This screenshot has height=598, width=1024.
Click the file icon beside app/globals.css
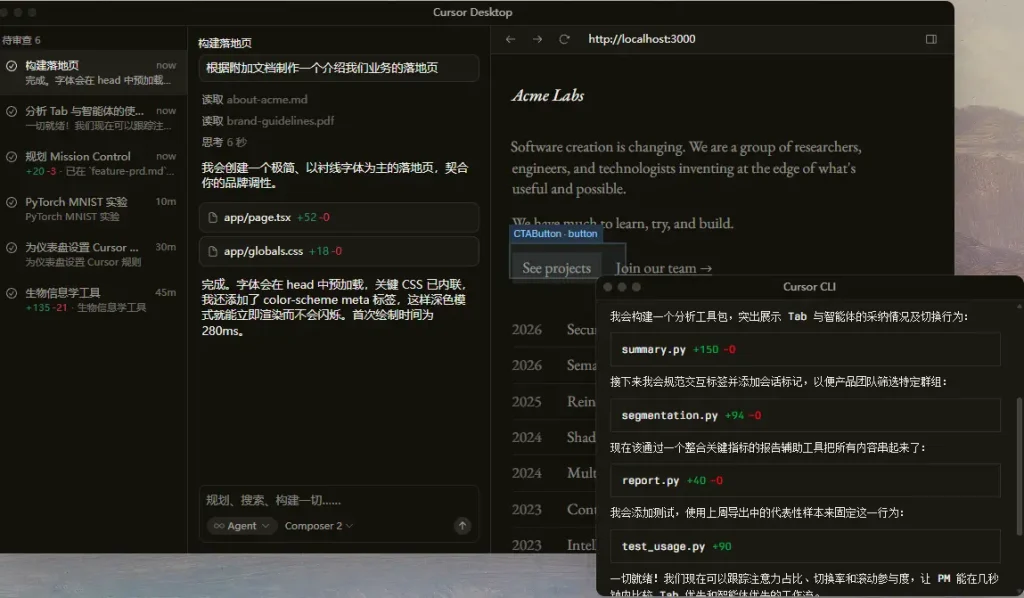point(212,251)
